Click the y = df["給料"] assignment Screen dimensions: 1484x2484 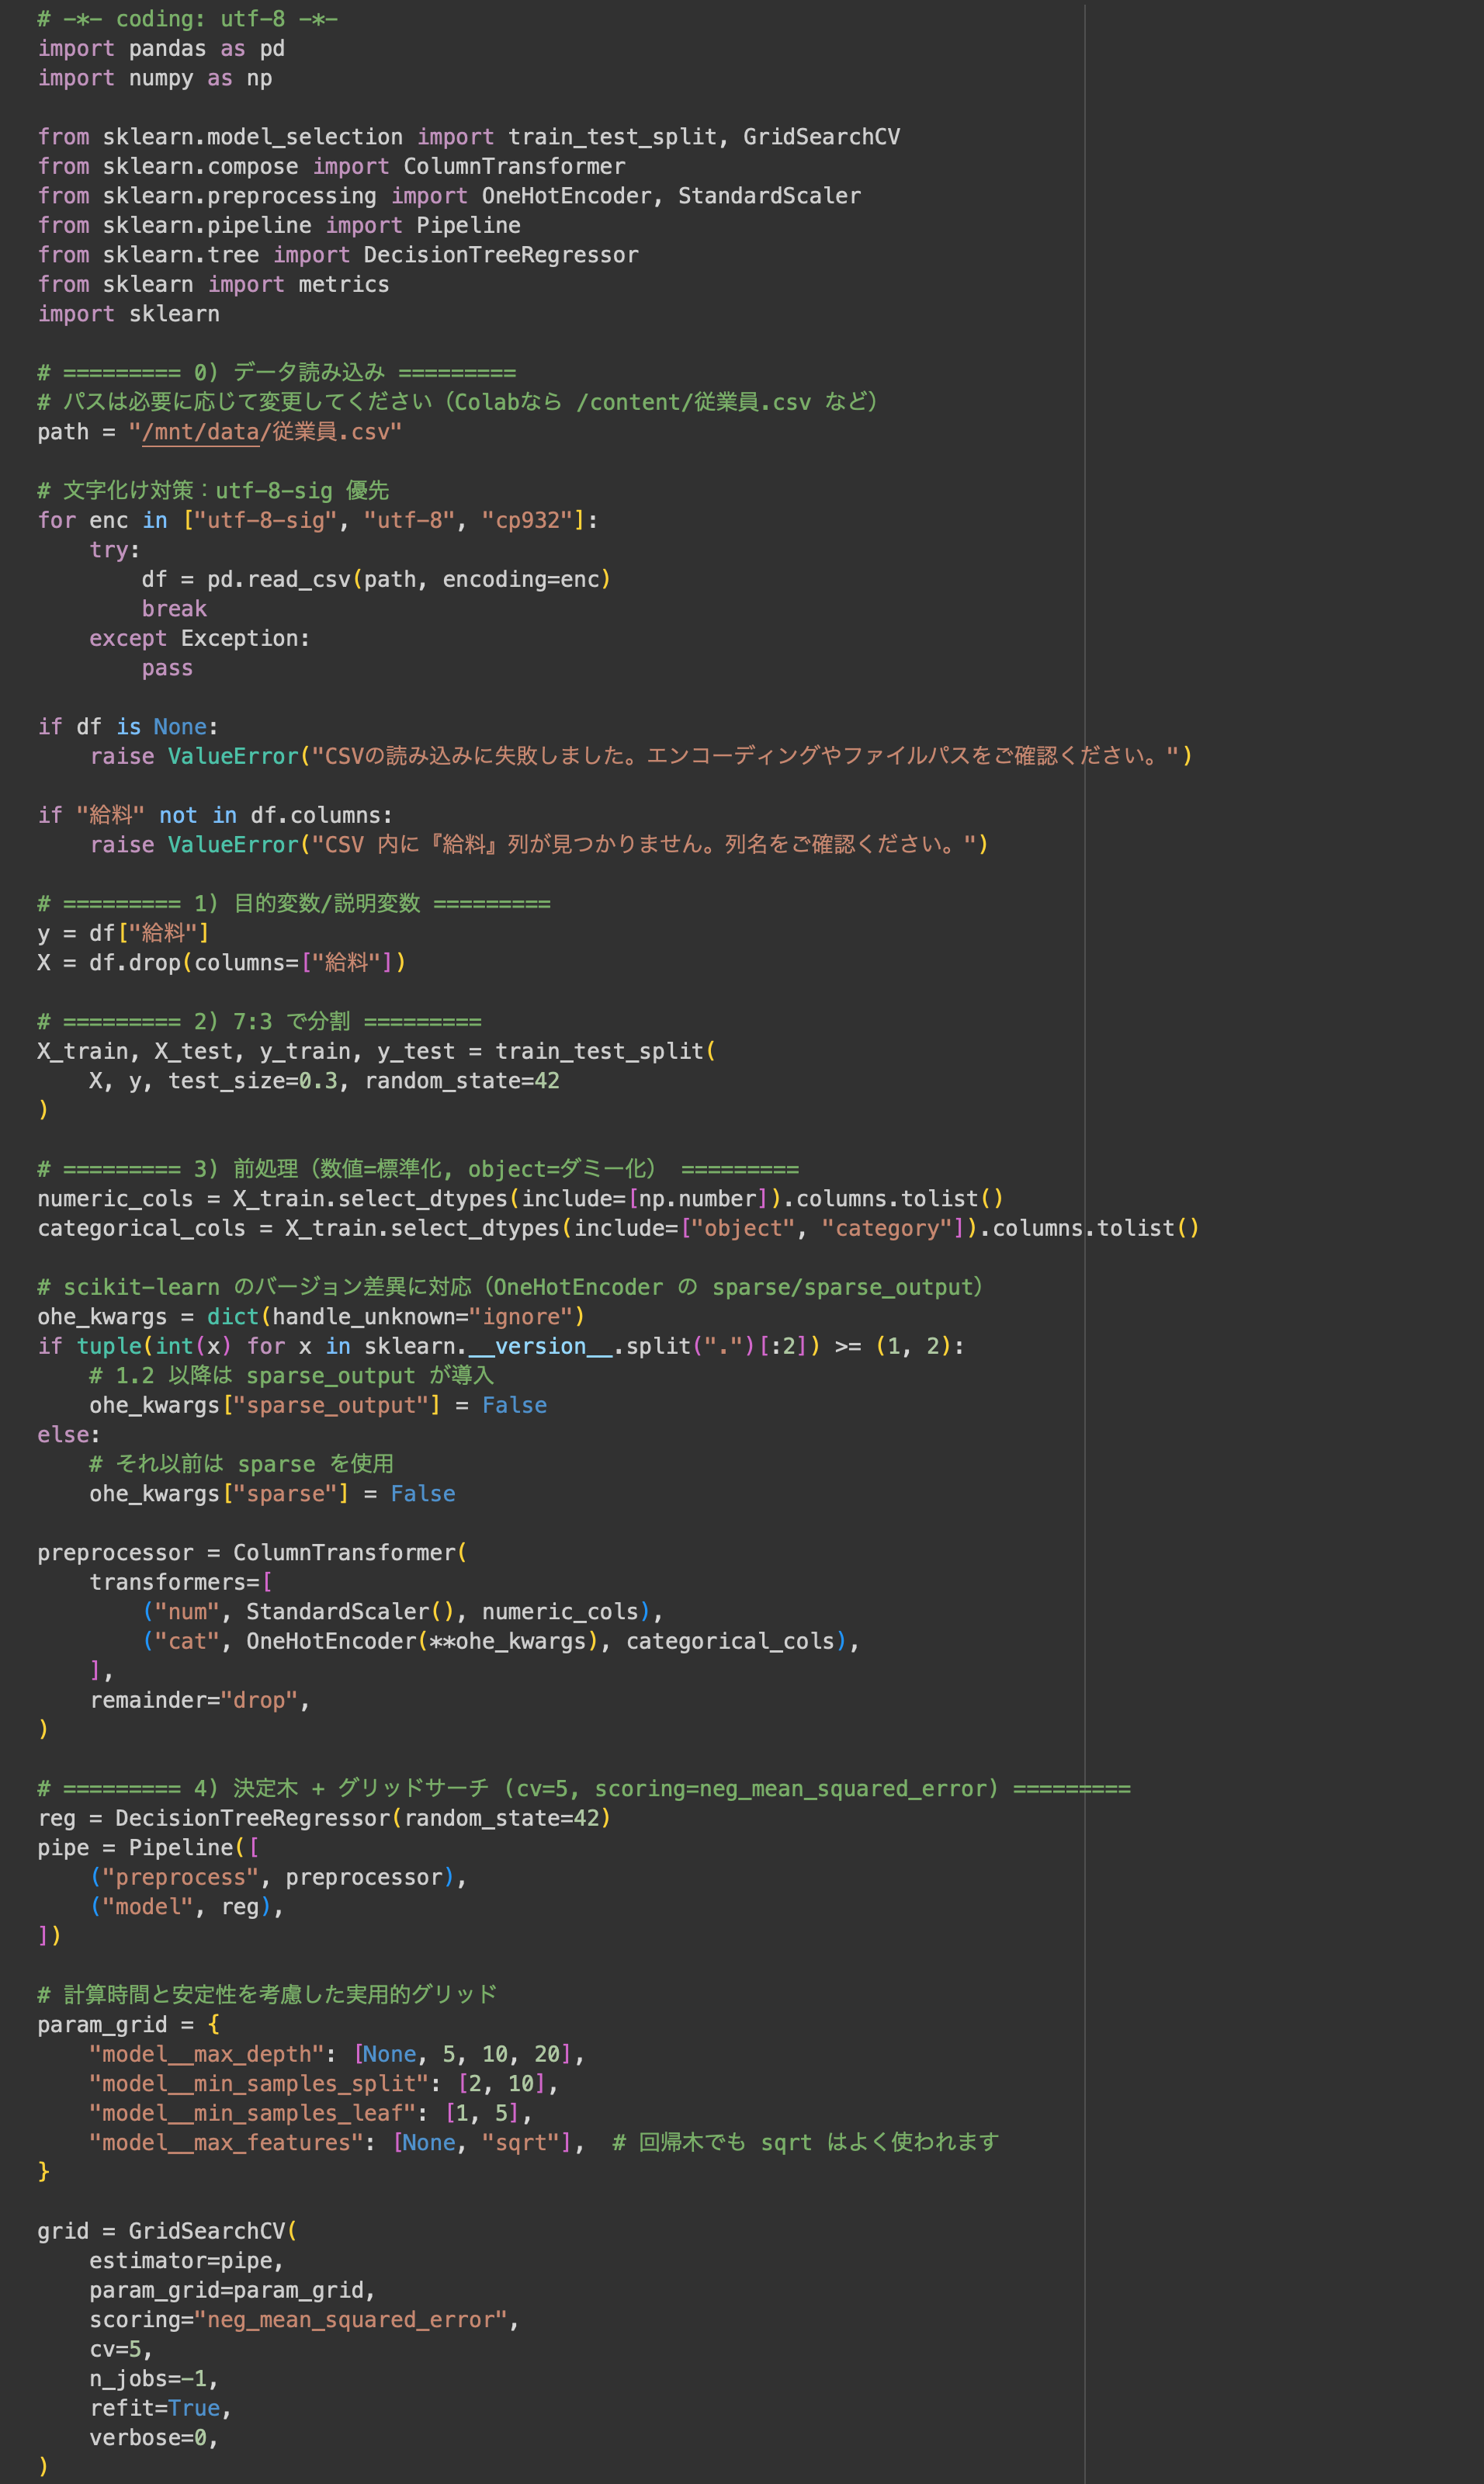pyautogui.click(x=124, y=933)
